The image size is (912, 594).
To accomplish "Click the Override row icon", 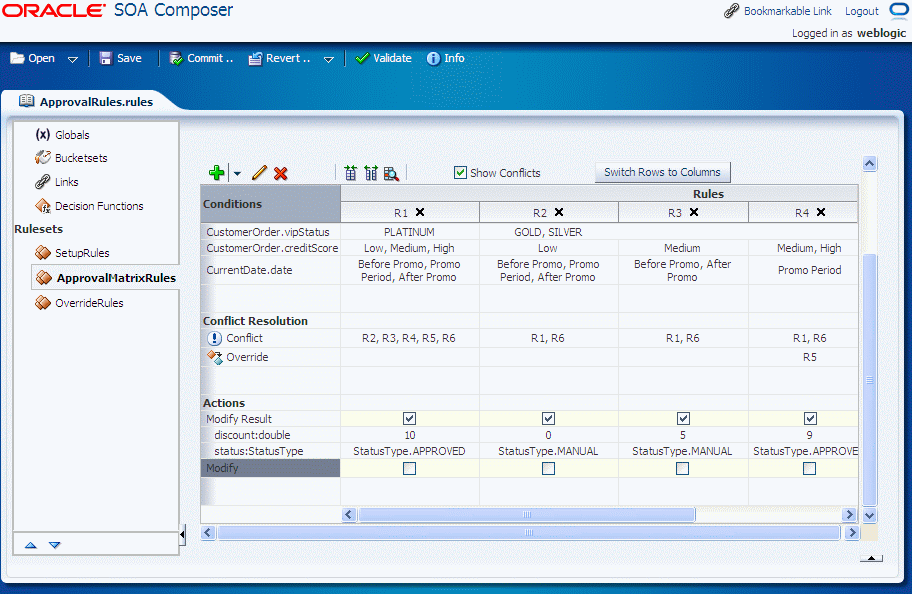I will point(215,357).
